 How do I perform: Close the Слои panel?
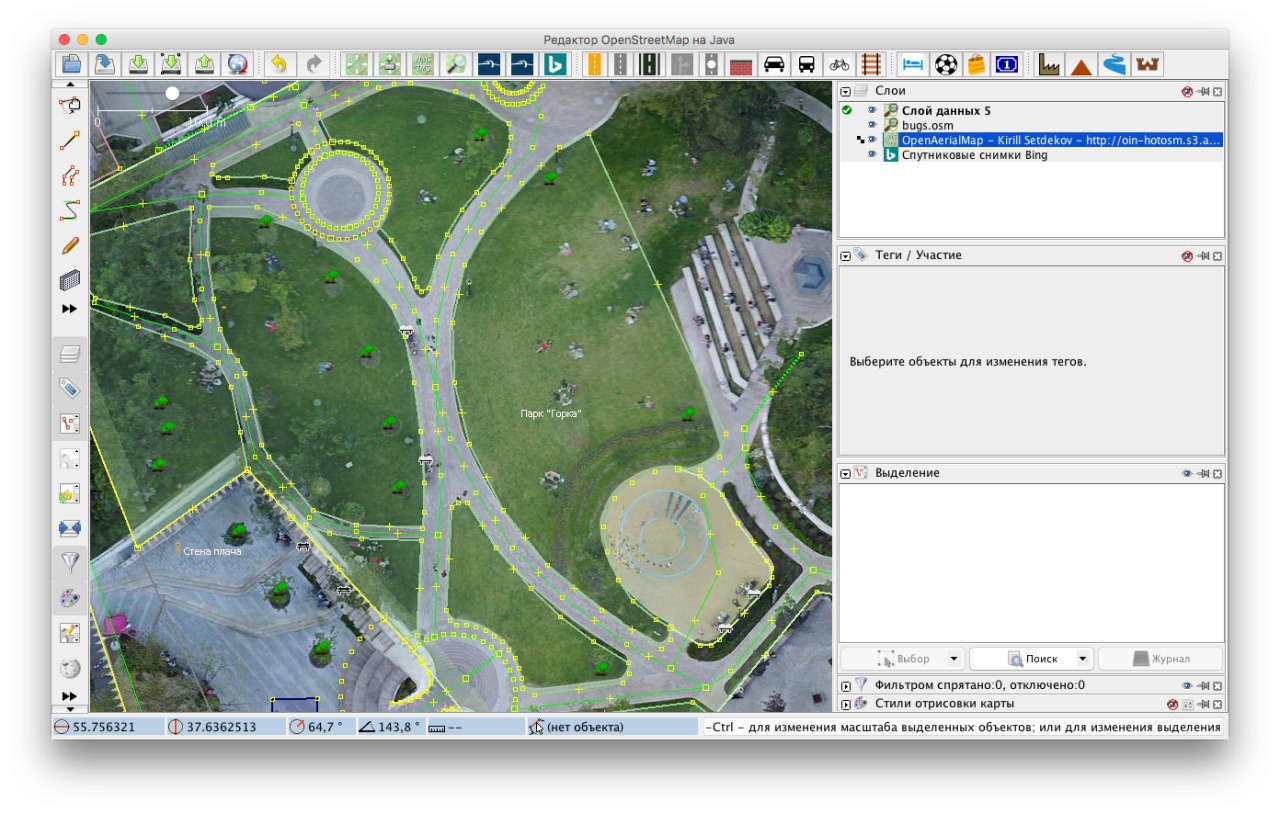(1217, 91)
